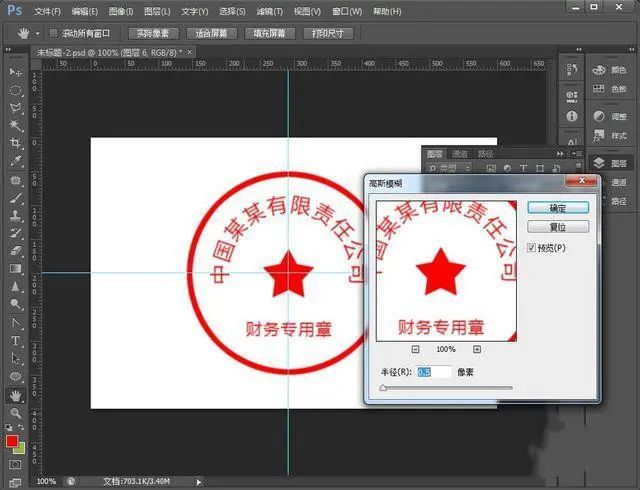Click the Lasso tool icon

pos(15,107)
